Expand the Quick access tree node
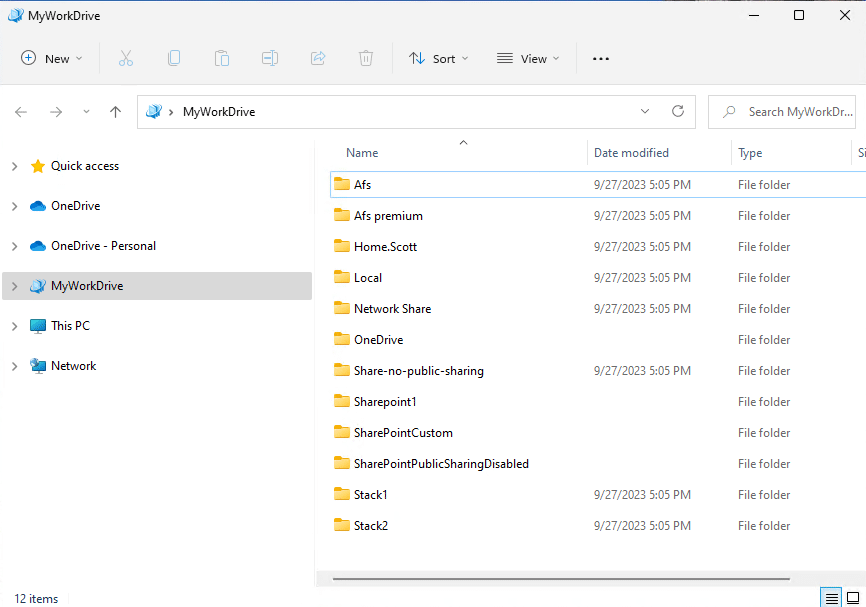The image size is (866, 607). click(14, 167)
